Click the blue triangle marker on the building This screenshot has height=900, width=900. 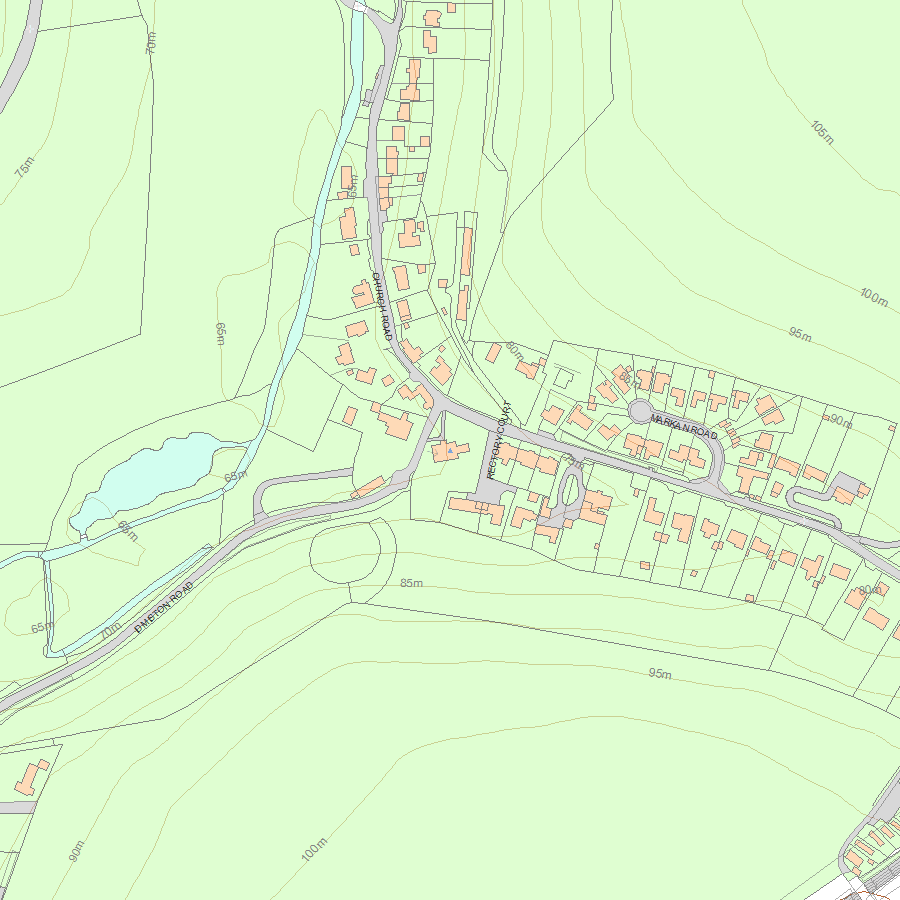click(x=451, y=451)
